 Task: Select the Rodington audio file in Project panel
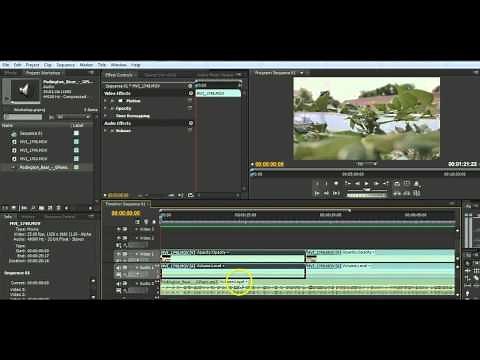click(44, 167)
